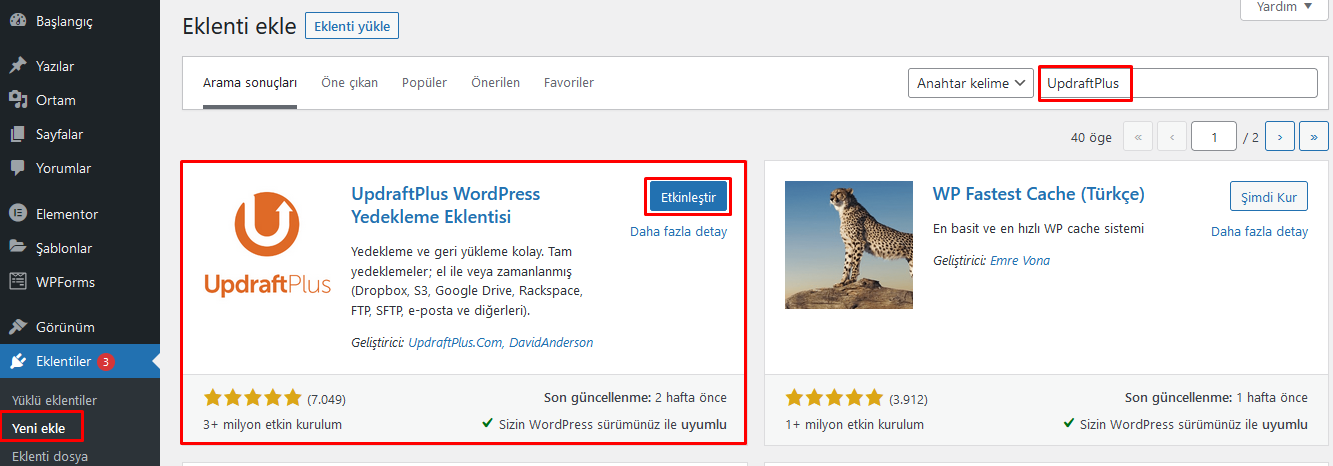Open the UpdraftPlus.Com, DavidAnderson developer link
This screenshot has width=1333, height=466.
(501, 342)
